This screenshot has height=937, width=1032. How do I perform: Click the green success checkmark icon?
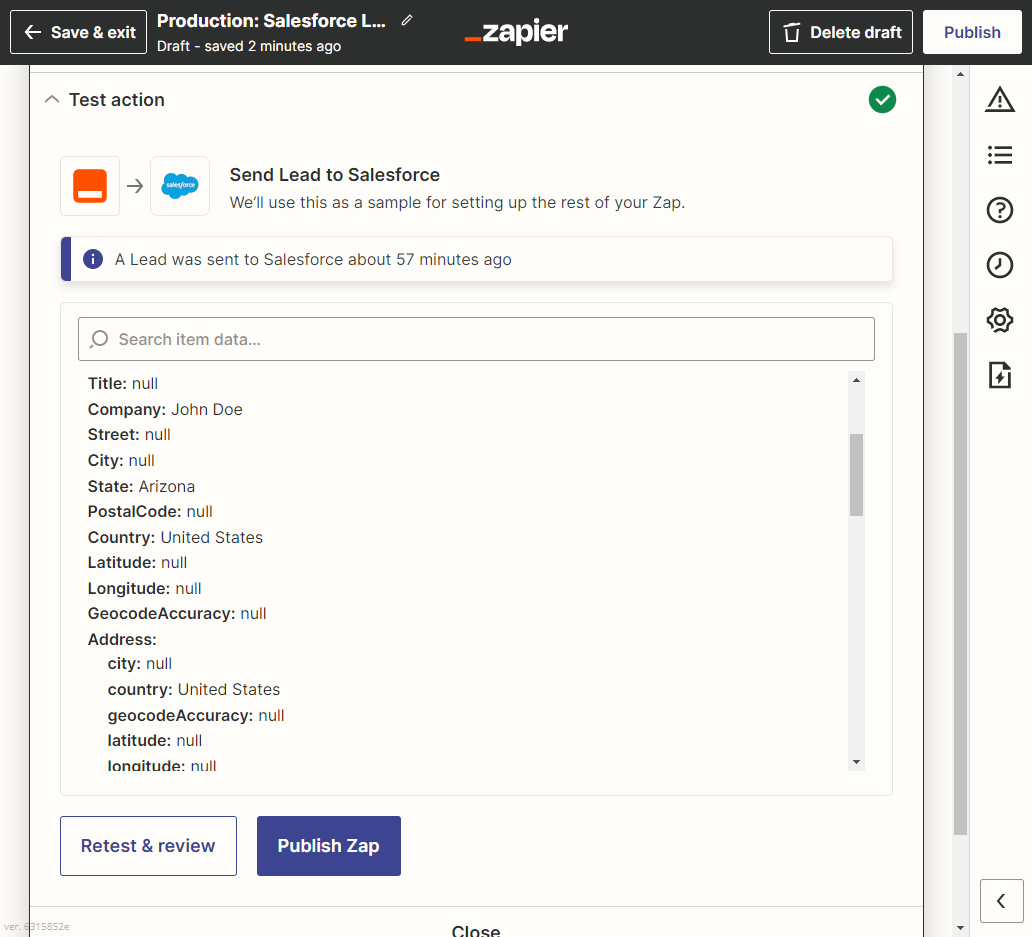[882, 99]
